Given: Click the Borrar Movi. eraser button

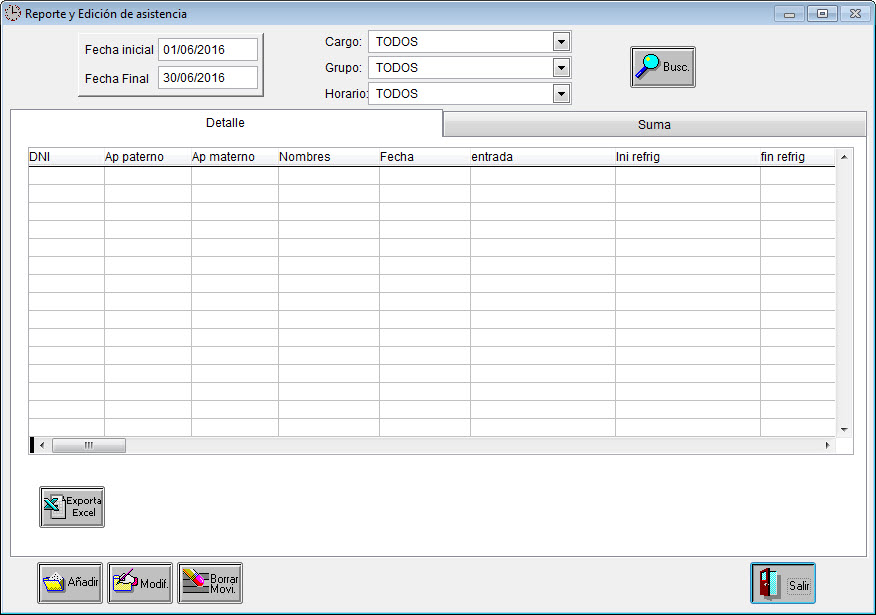Looking at the screenshot, I should point(210,583).
